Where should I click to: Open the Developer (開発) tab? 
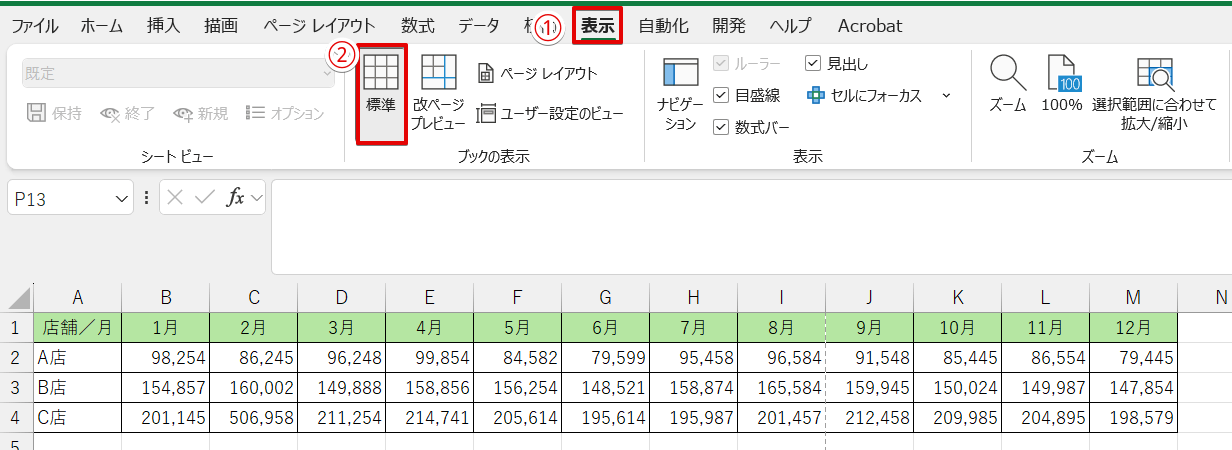[730, 26]
